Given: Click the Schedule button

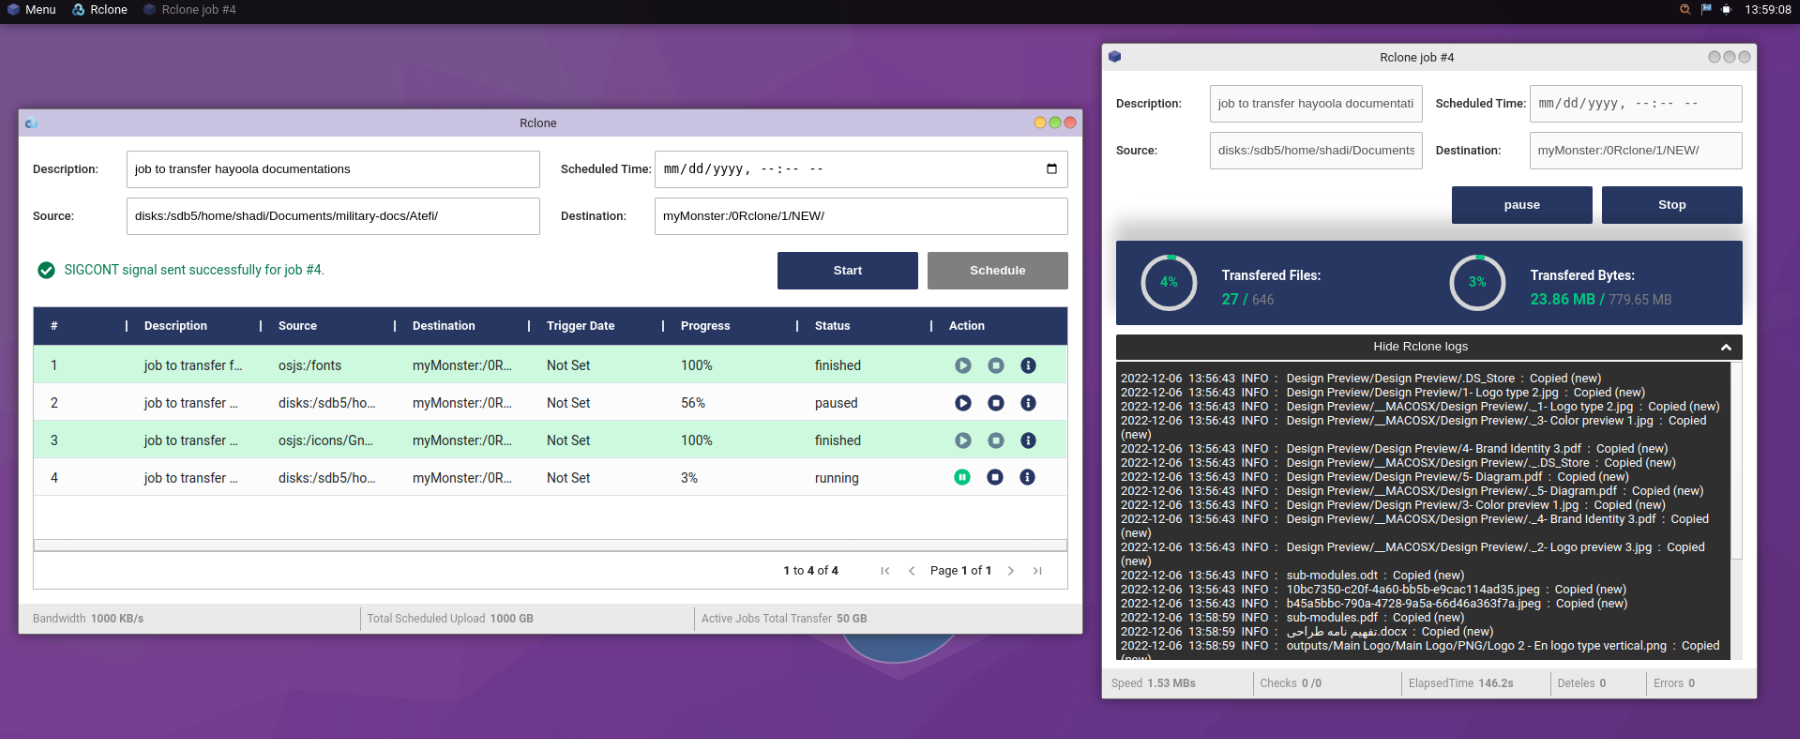Looking at the screenshot, I should click(997, 271).
